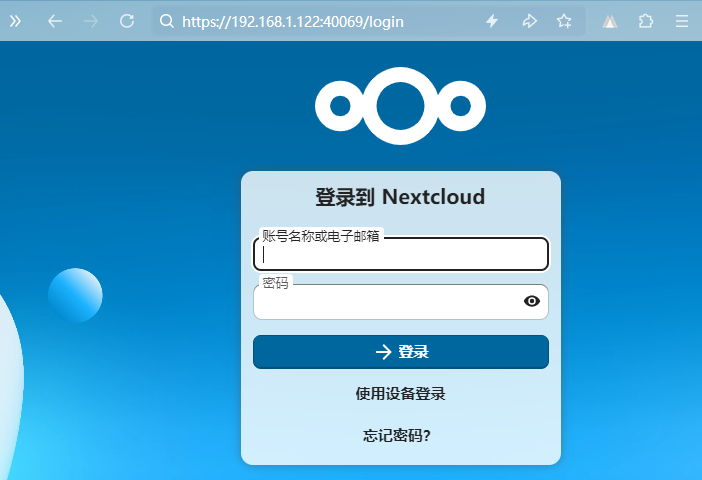
Task: Click the Nextcloud logo
Action: pyautogui.click(x=400, y=105)
